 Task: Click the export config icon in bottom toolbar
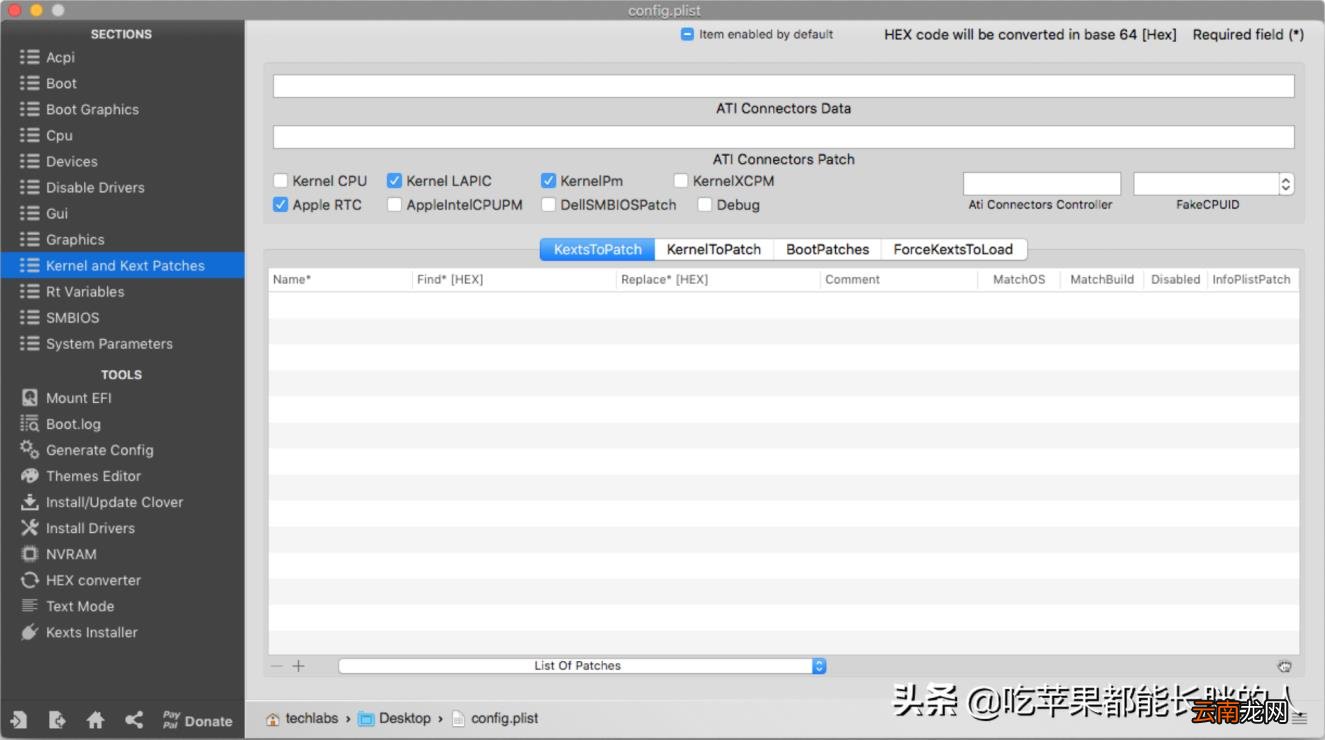pyautogui.click(x=57, y=720)
